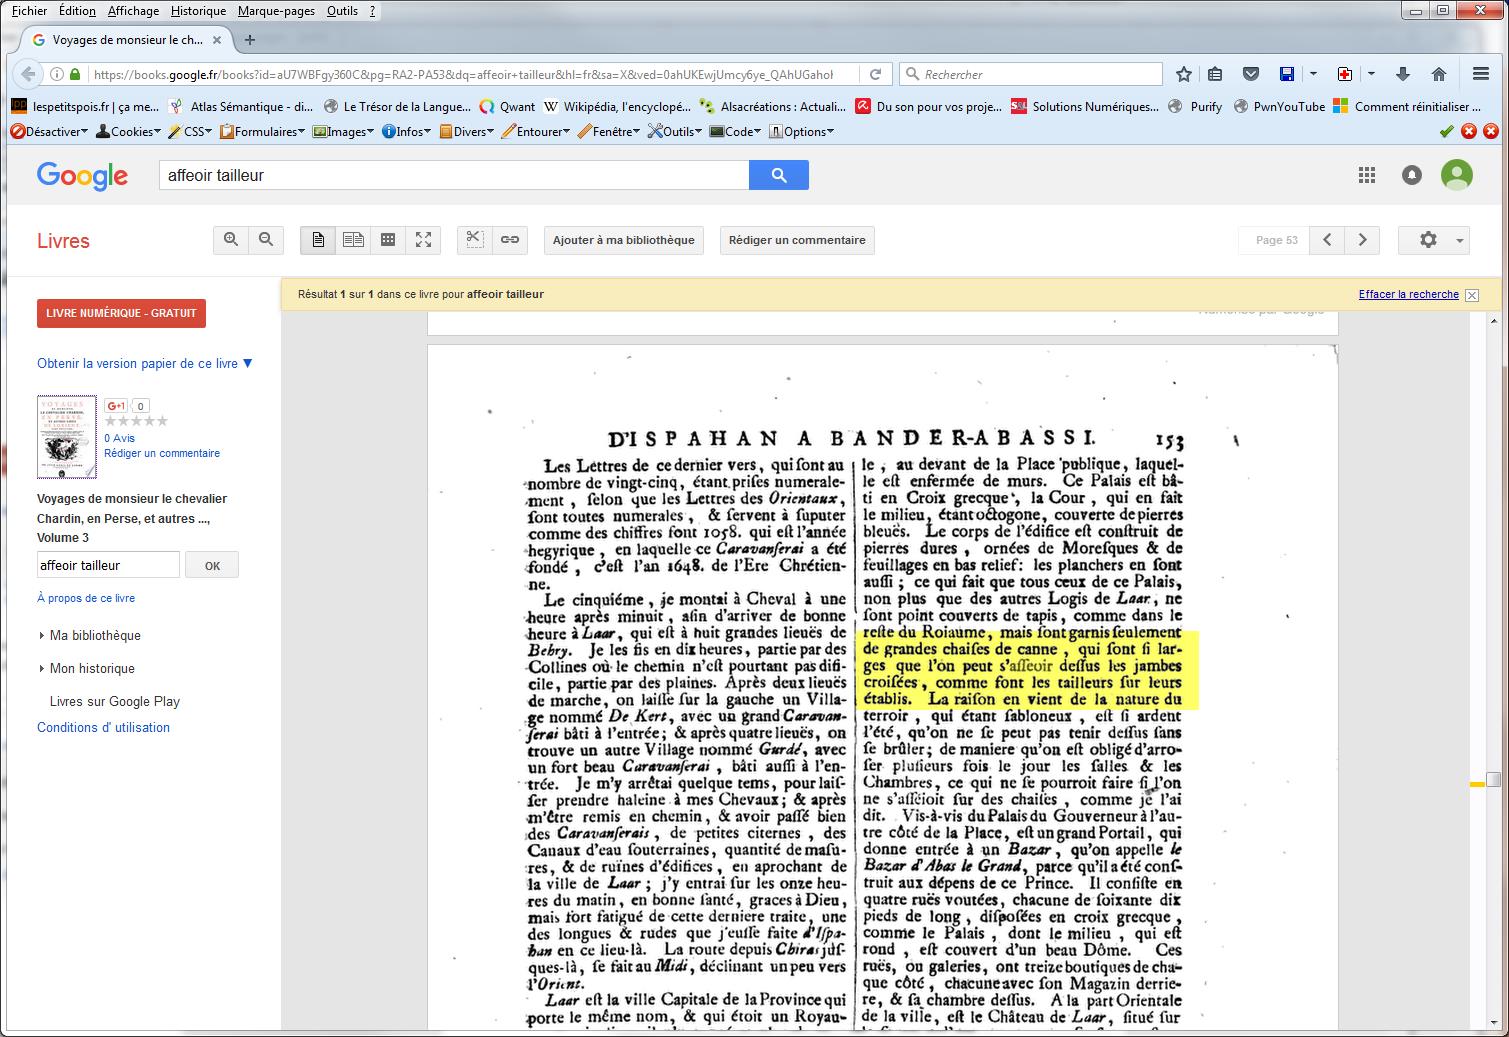The image size is (1509, 1037).
Task: Click the in-book search field in sidebar
Action: tap(108, 565)
